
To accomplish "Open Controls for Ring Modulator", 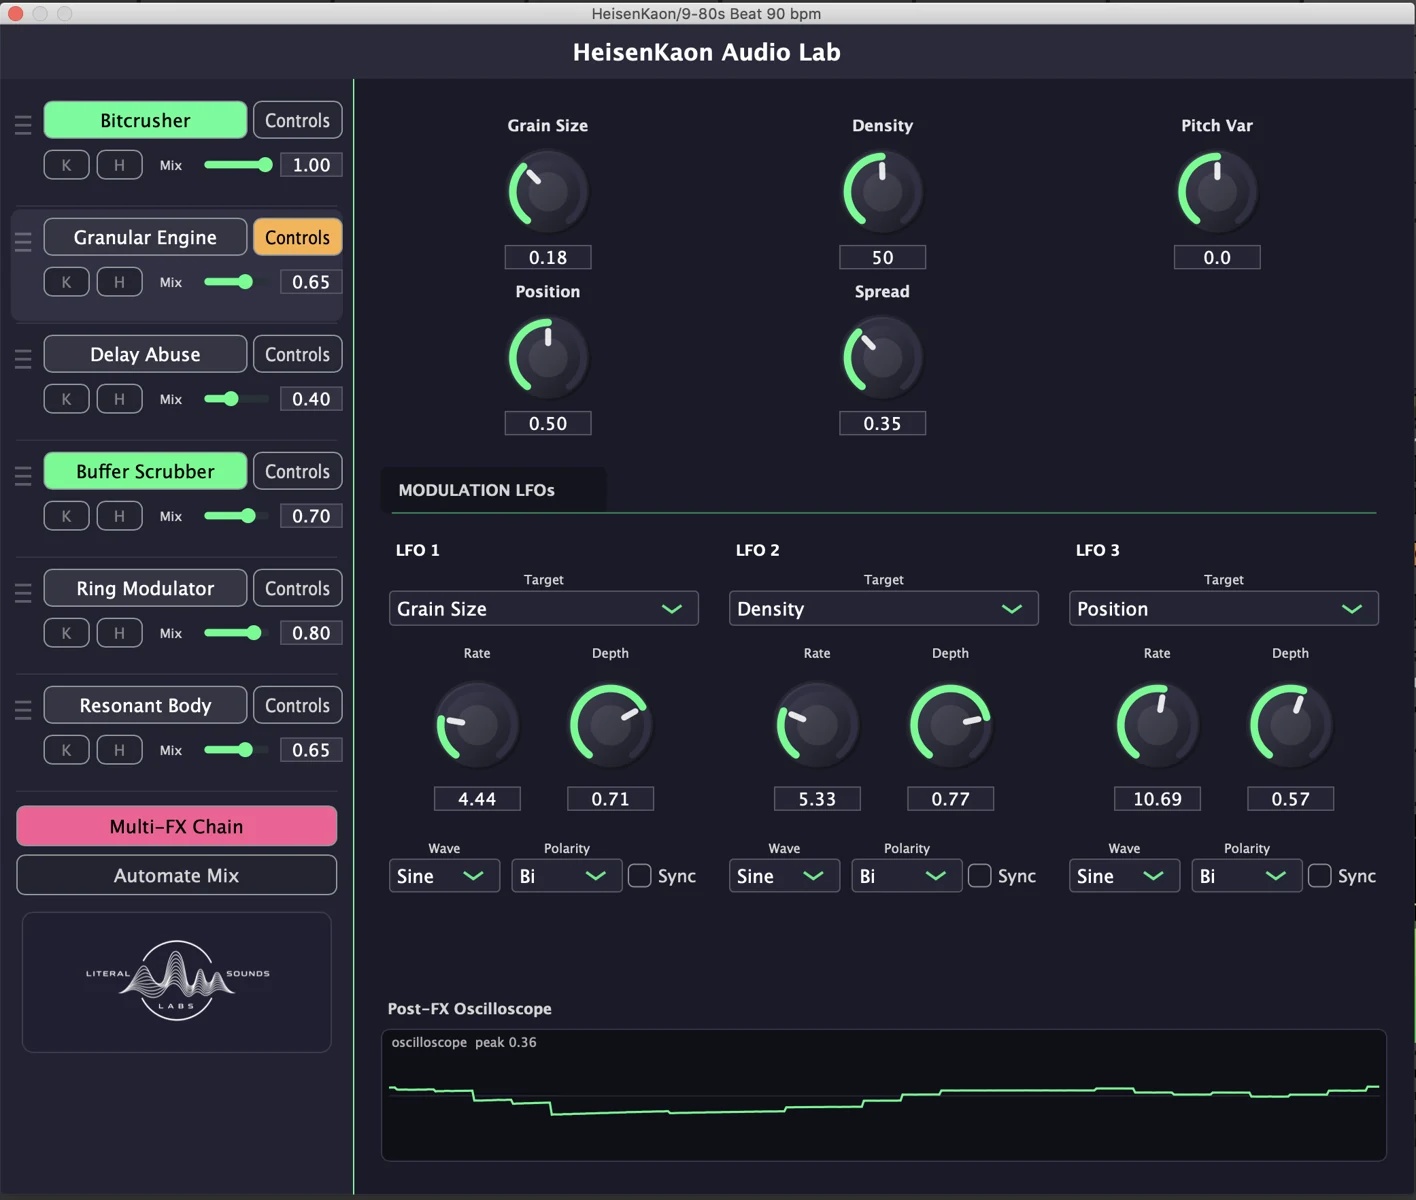I will point(297,588).
